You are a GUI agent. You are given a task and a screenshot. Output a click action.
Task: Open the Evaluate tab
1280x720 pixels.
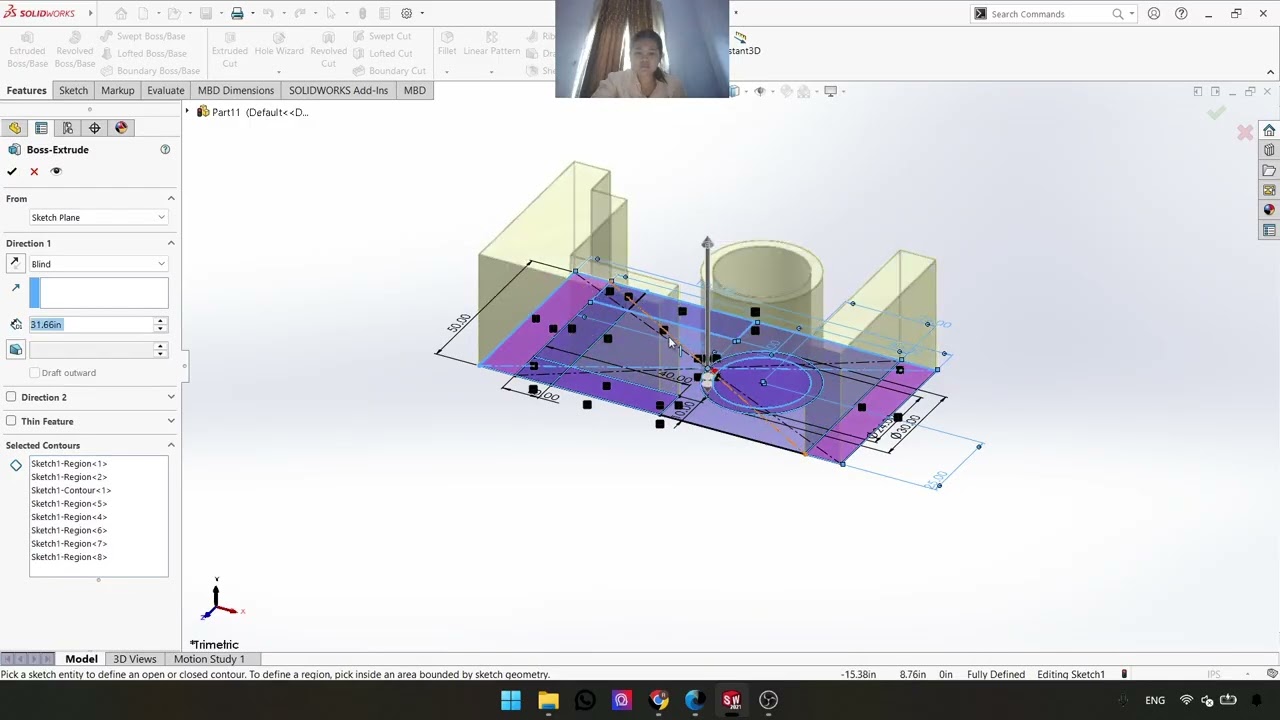166,90
